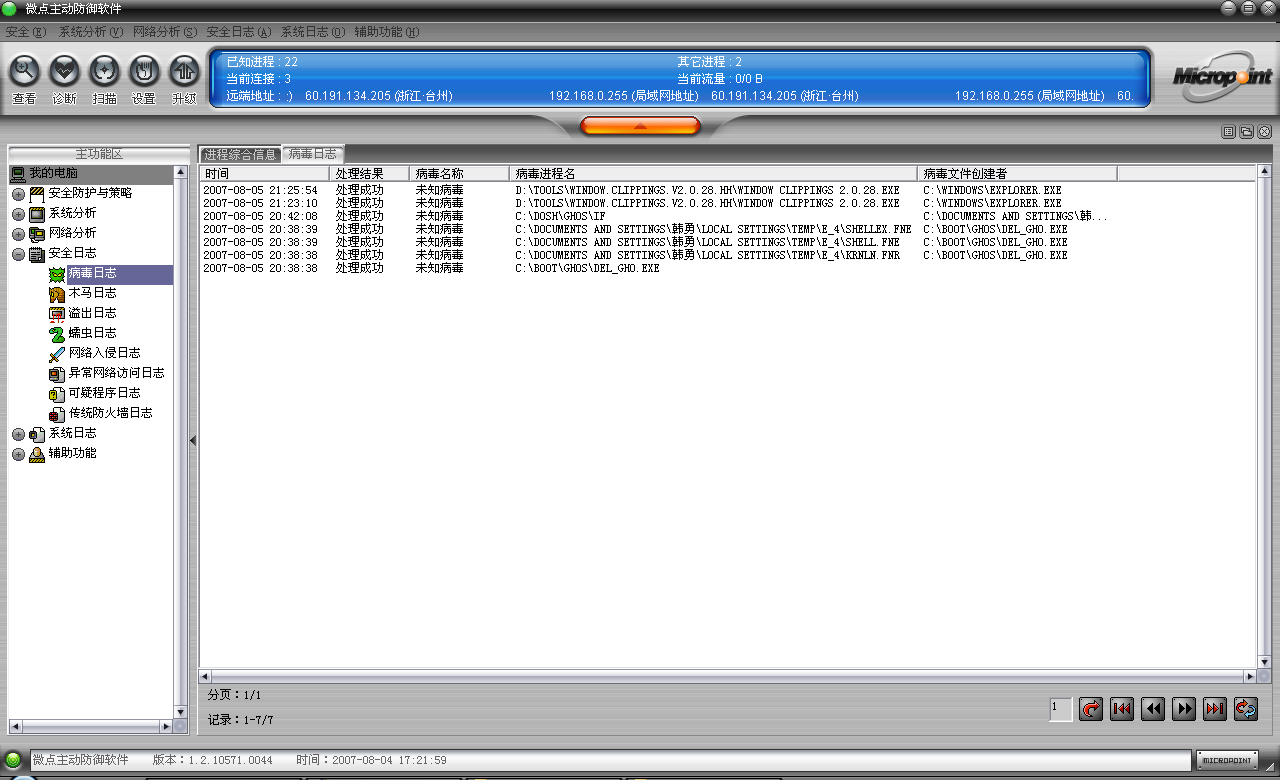Viewport: 1280px width, 780px height.
Task: Open the 系统日志 (D) menu
Action: pyautogui.click(x=313, y=32)
